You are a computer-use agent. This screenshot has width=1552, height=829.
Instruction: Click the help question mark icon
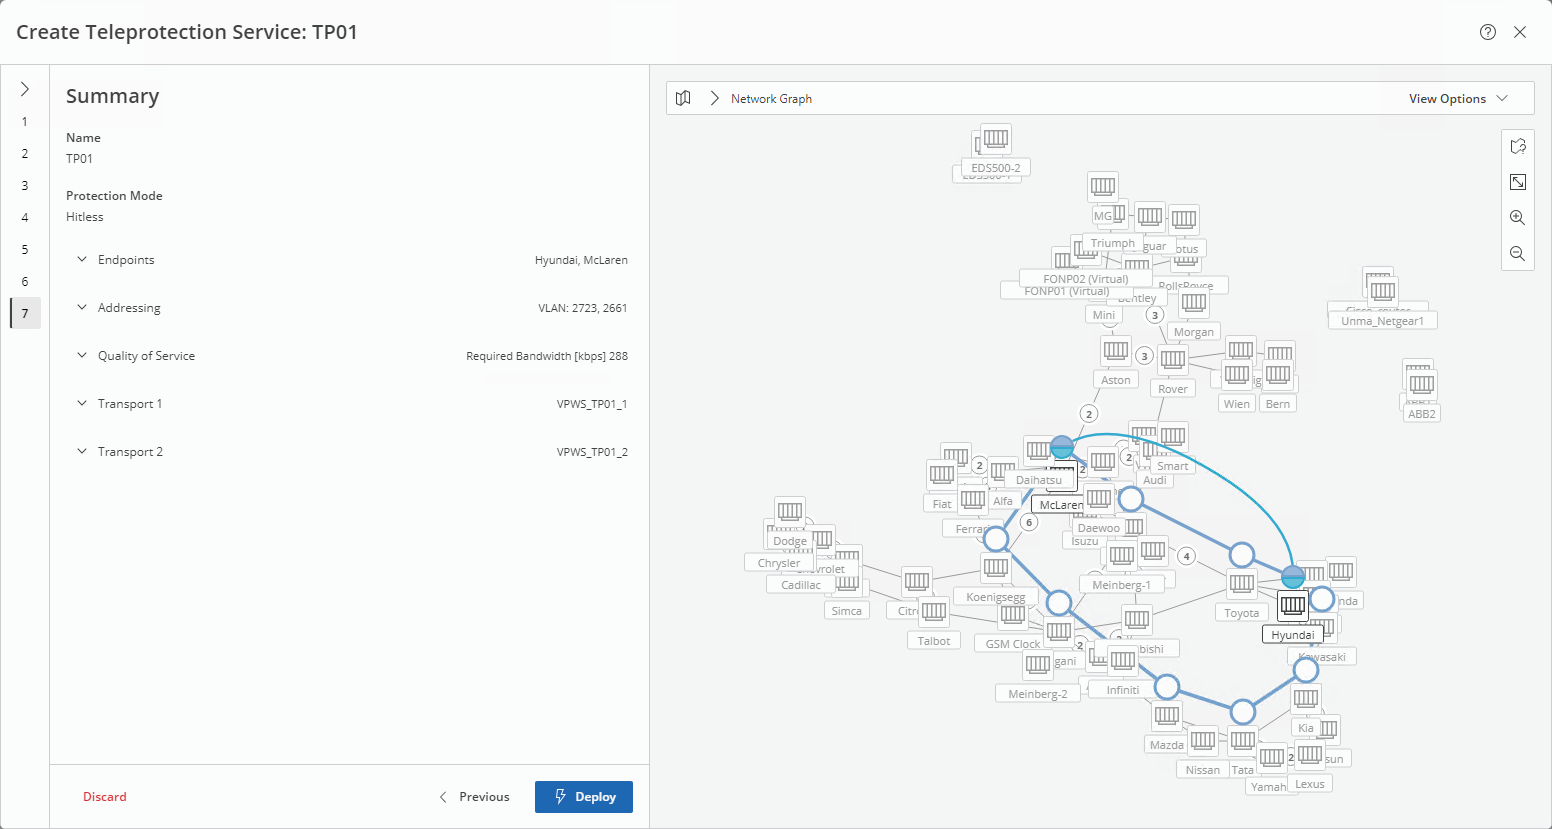click(x=1488, y=32)
